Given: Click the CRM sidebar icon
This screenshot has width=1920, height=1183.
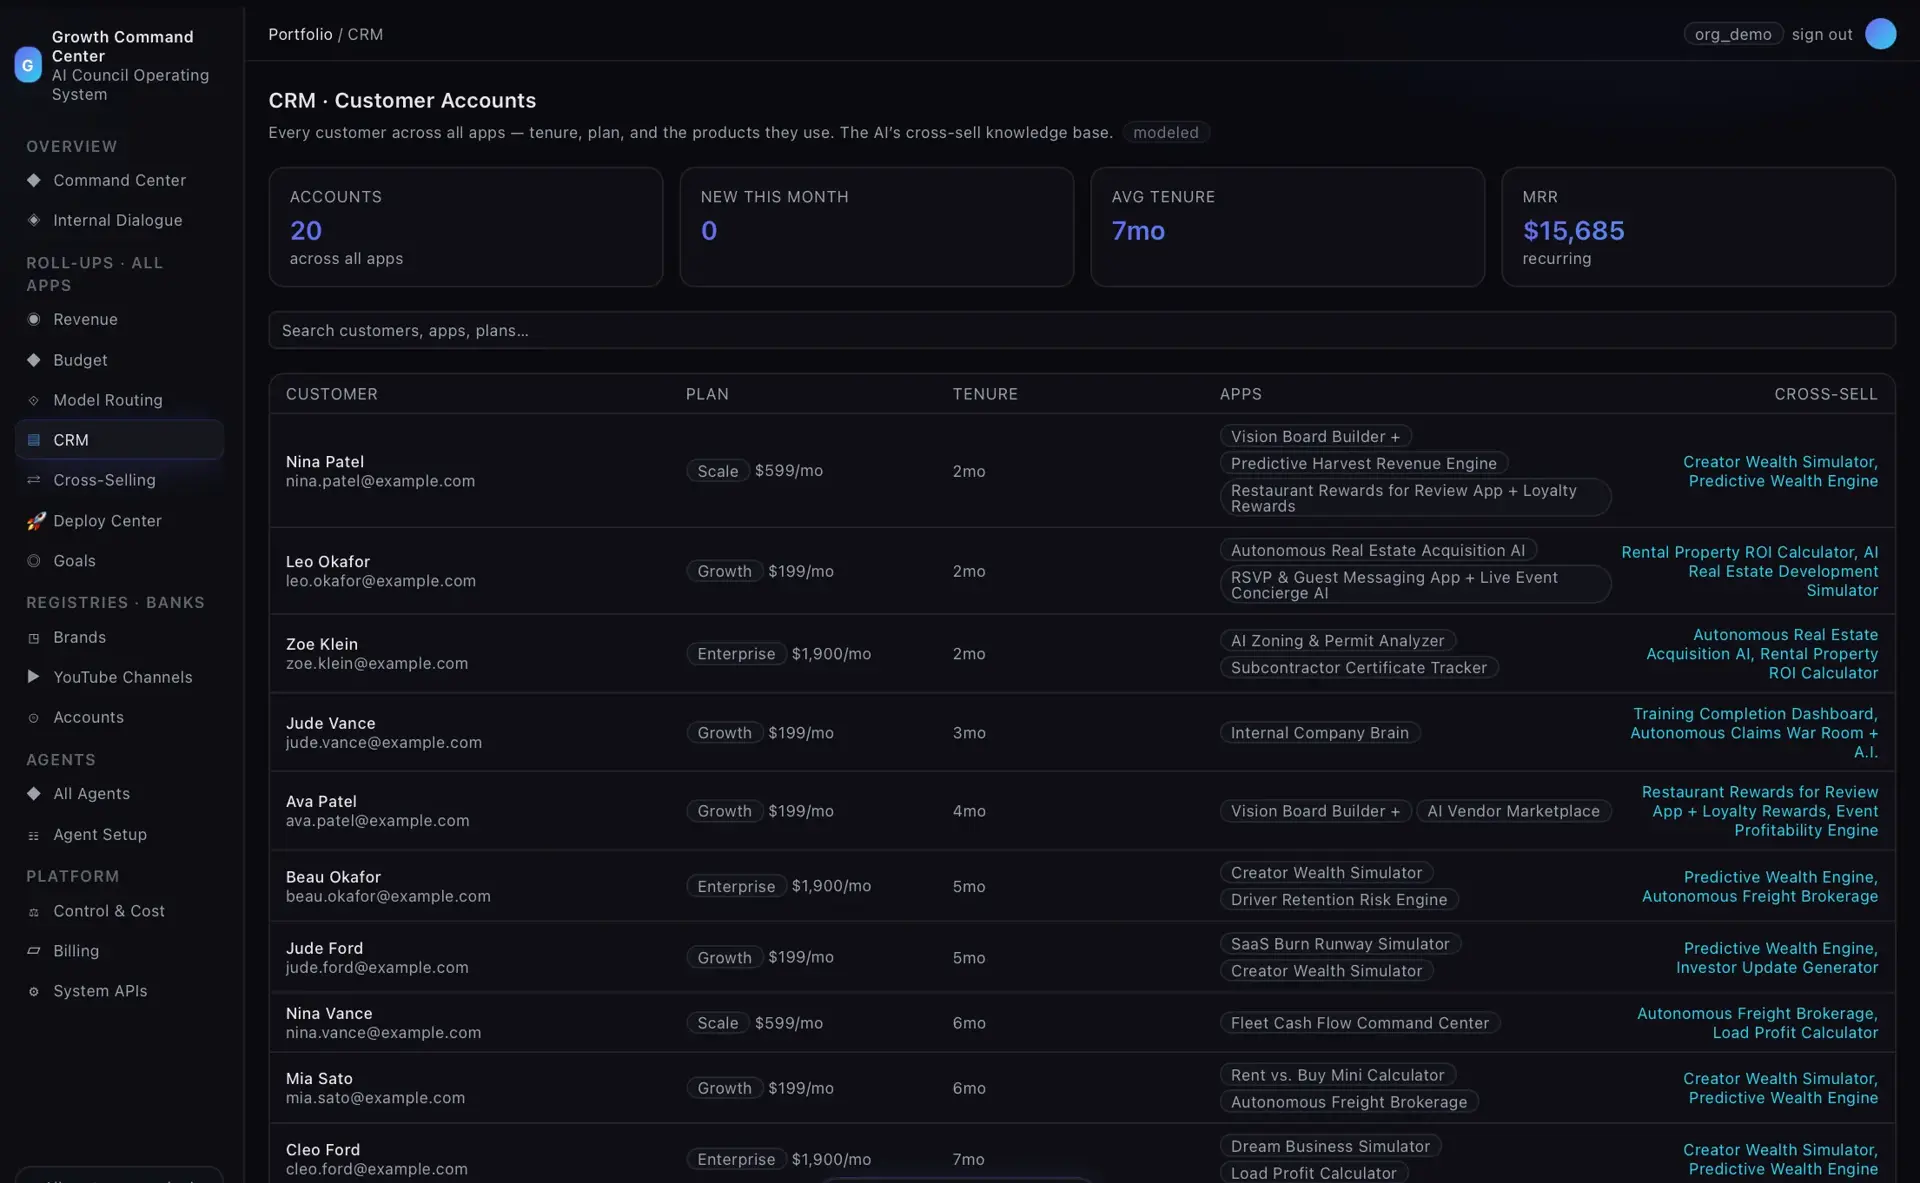Looking at the screenshot, I should pos(34,440).
